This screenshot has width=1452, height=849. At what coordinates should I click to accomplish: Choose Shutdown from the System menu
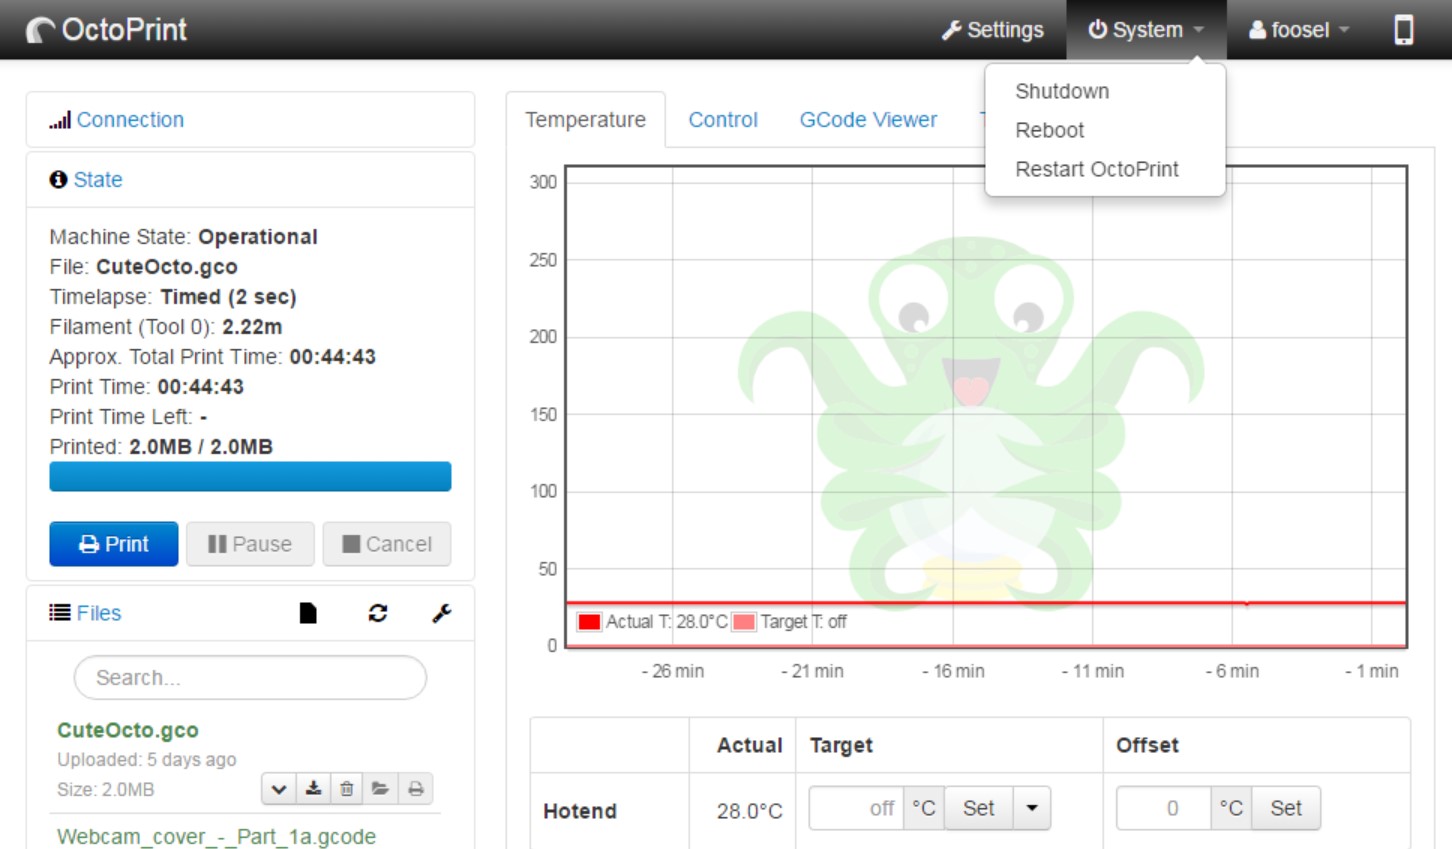[x=1062, y=91]
